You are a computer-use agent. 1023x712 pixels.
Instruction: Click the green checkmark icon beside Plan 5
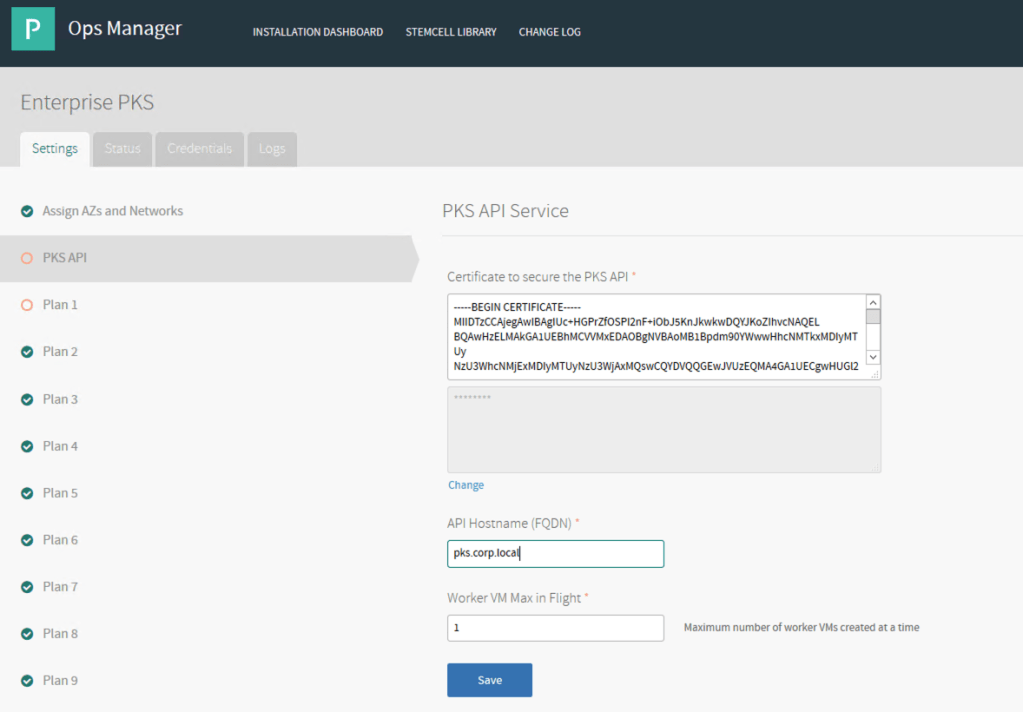pyautogui.click(x=27, y=493)
